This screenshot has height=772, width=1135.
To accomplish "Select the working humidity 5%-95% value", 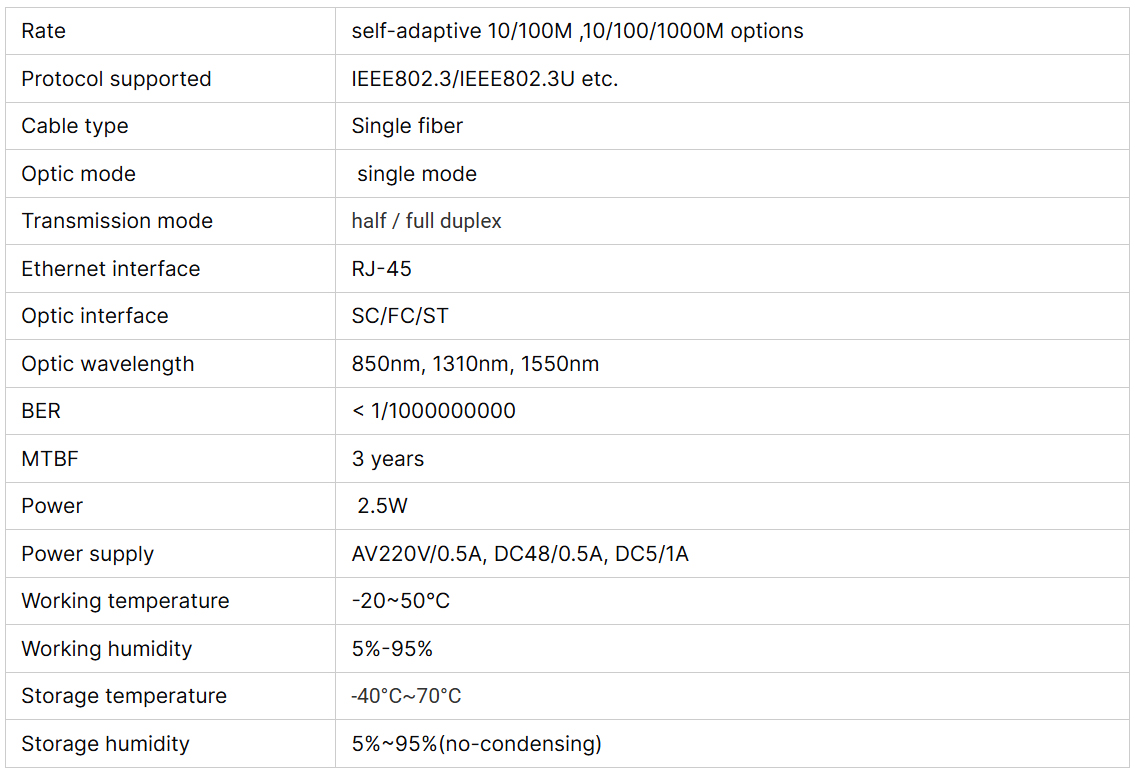I will tap(392, 649).
